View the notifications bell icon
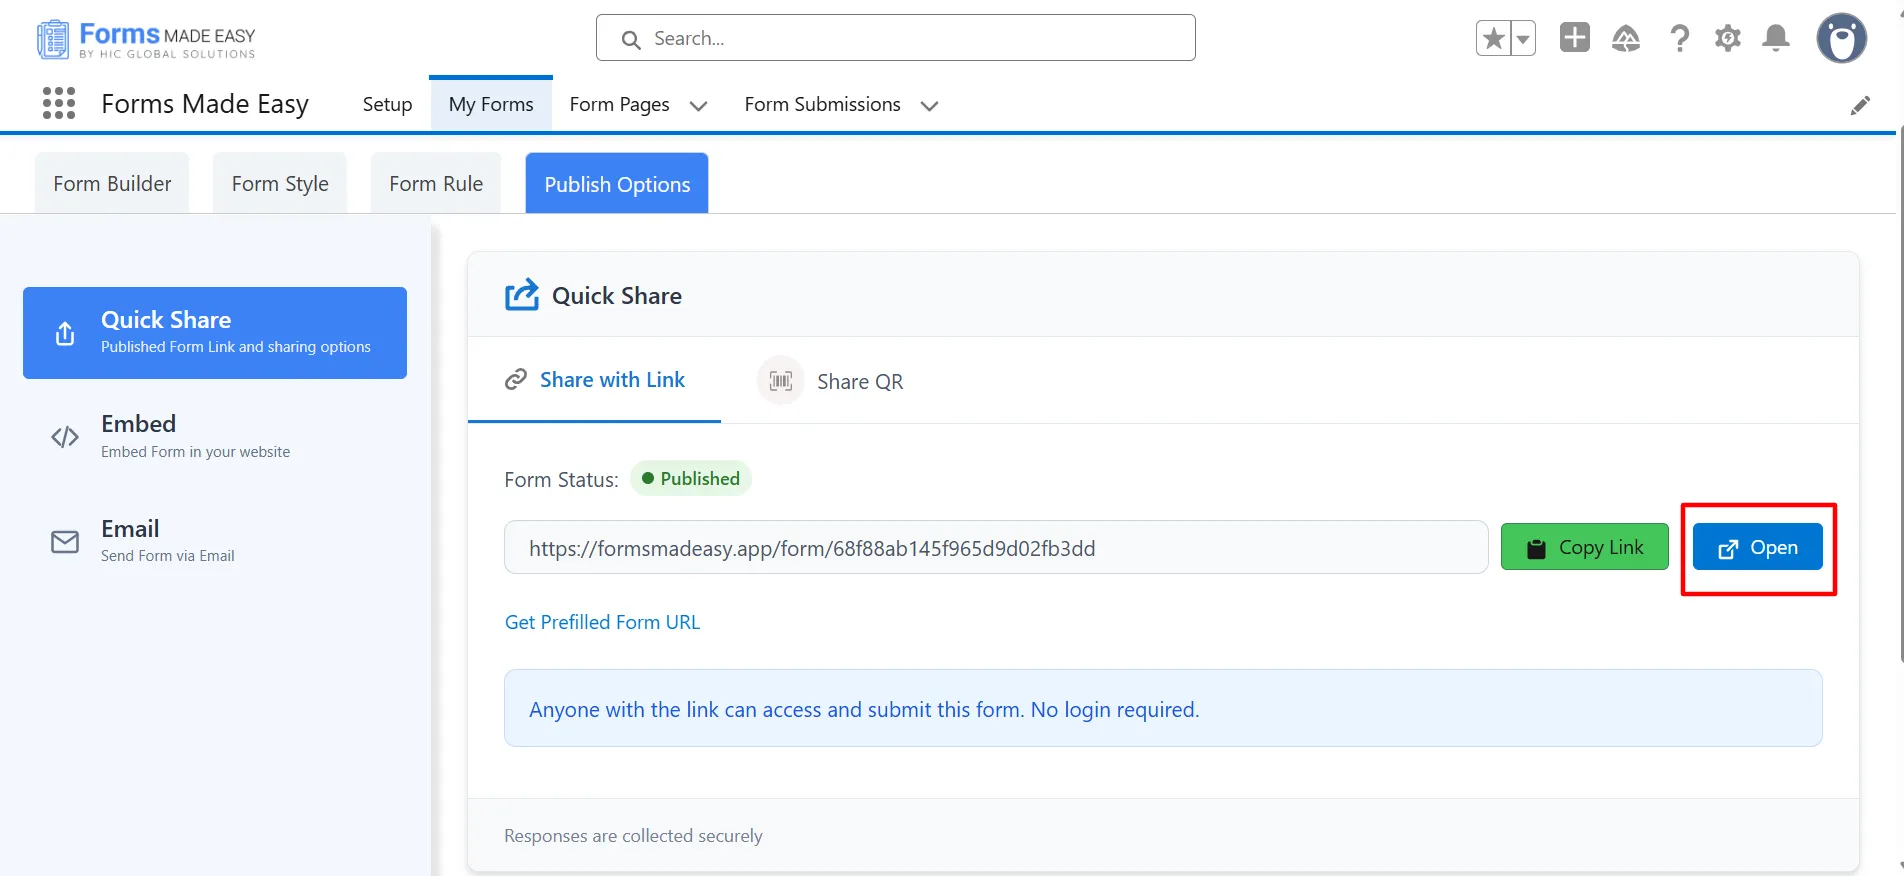The image size is (1904, 876). (x=1775, y=39)
